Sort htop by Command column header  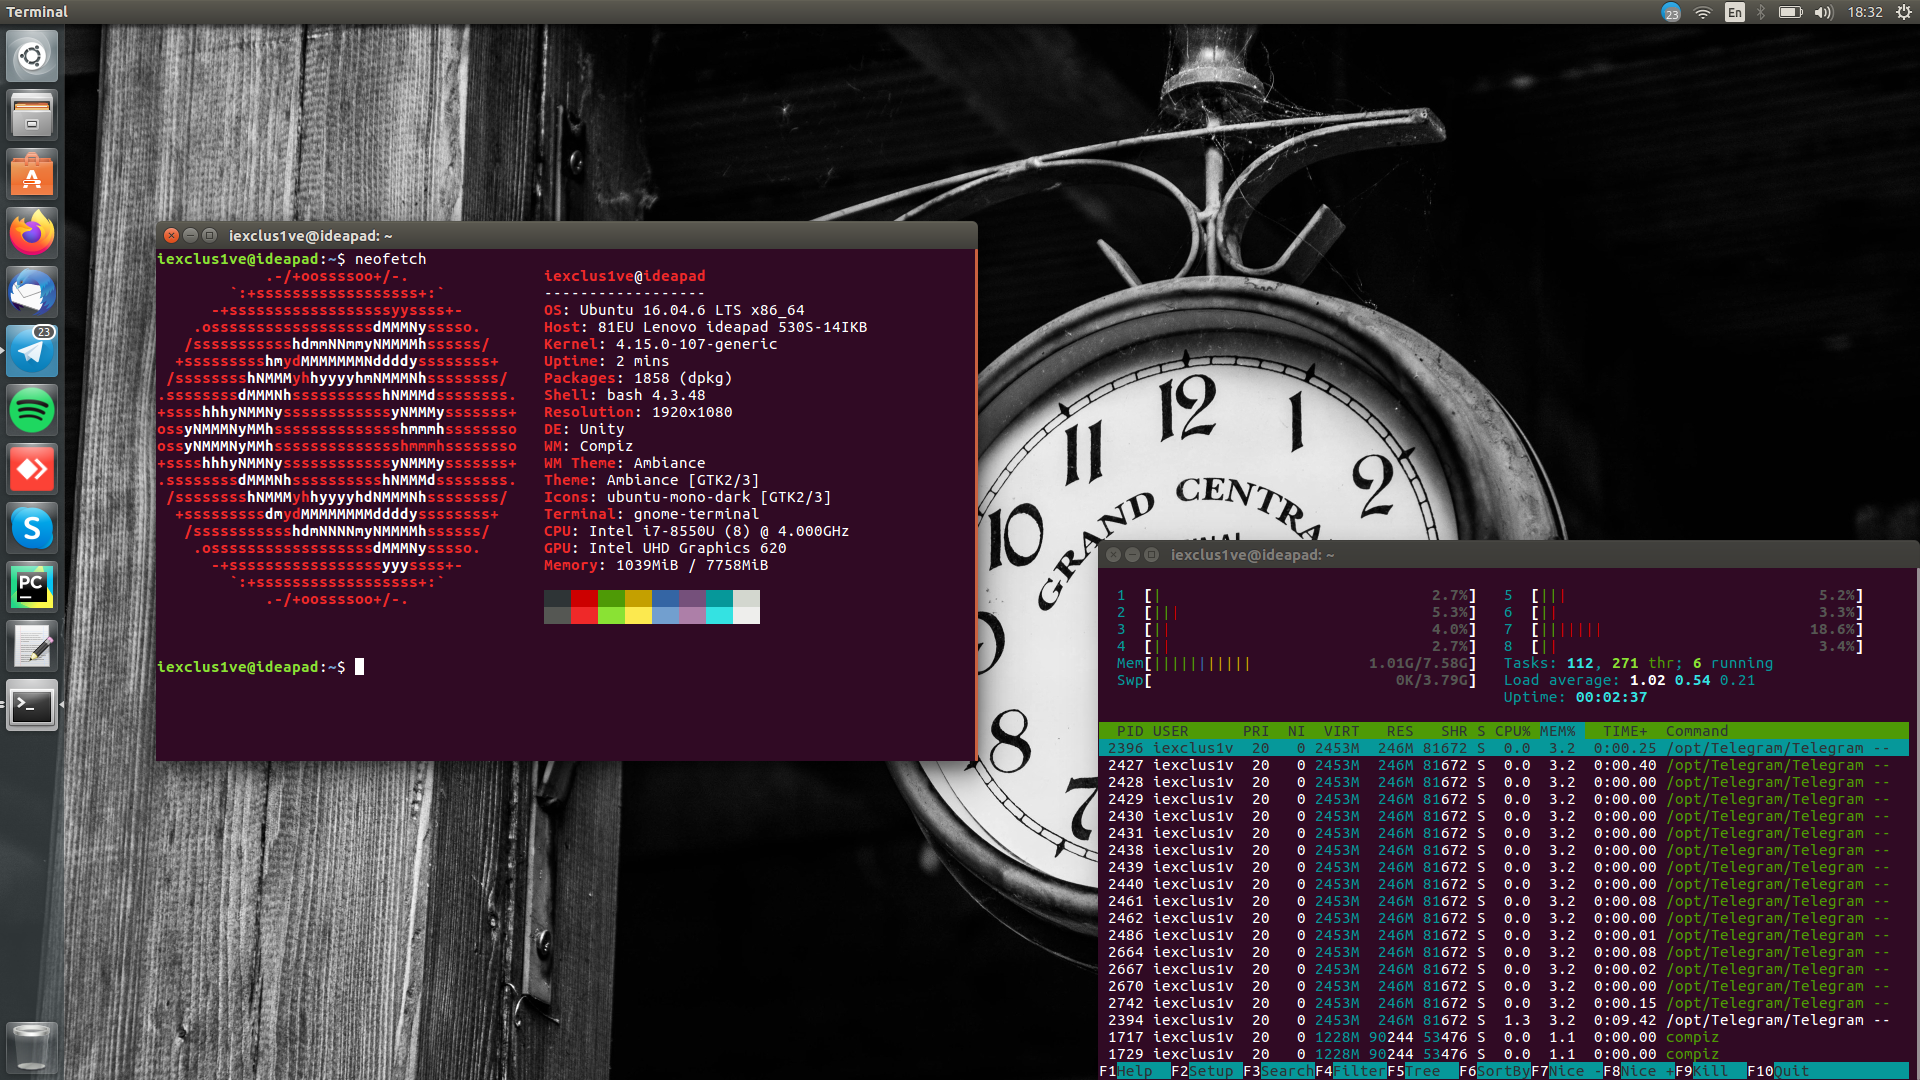(1696, 731)
